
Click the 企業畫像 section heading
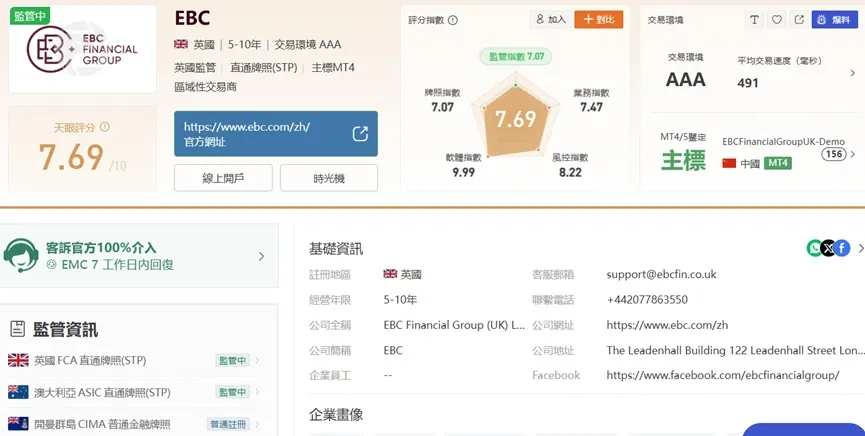(336, 415)
